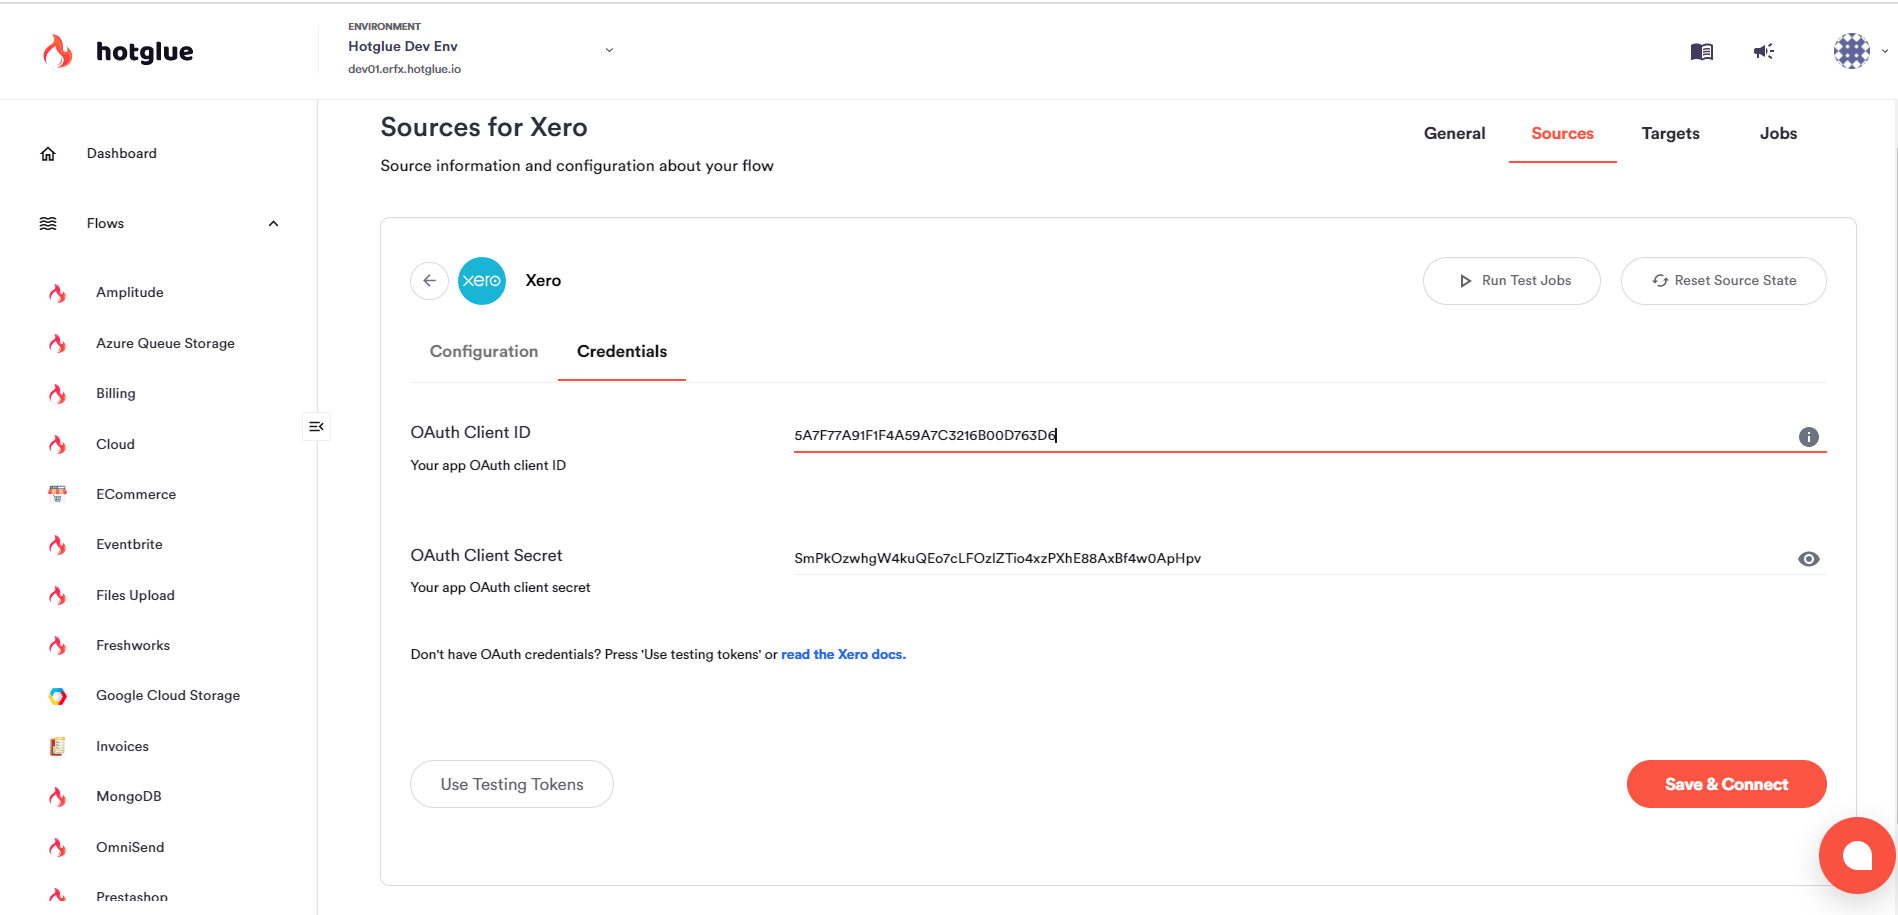Click the Files Upload flame icon
Screen dimensions: 1898x915
pos(58,595)
